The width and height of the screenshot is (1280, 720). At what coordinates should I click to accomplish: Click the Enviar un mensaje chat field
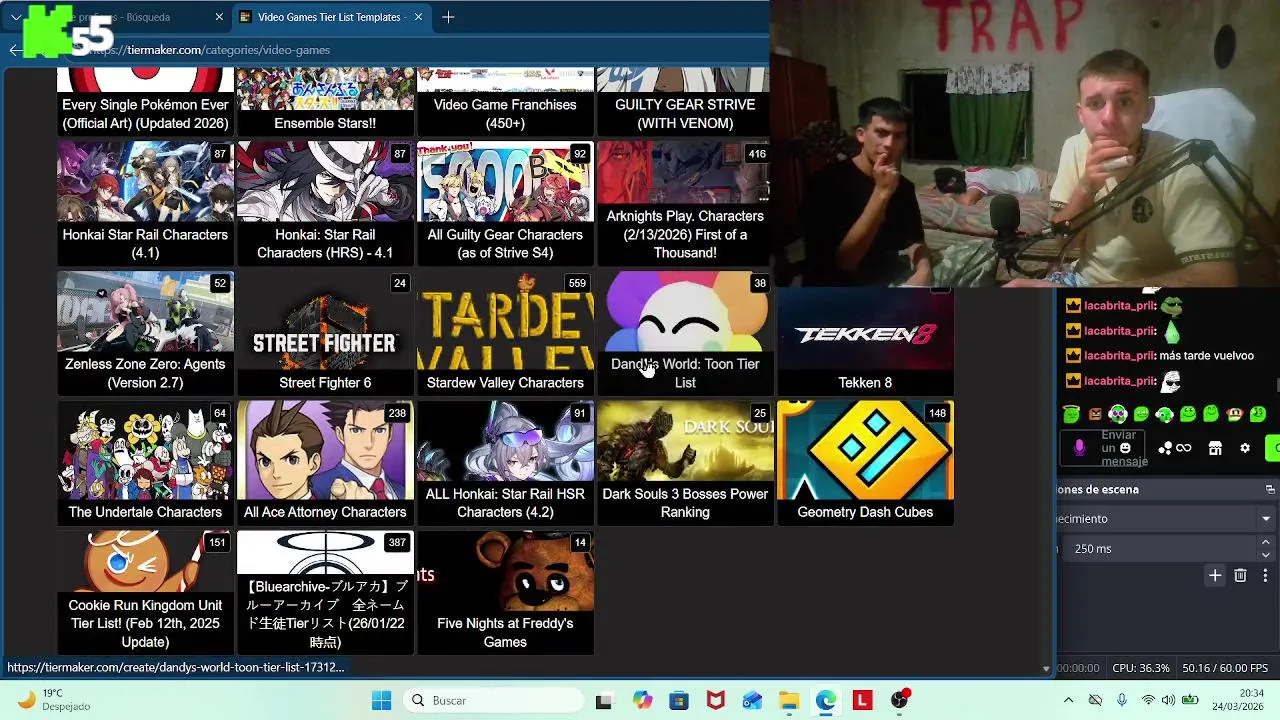pyautogui.click(x=1103, y=448)
